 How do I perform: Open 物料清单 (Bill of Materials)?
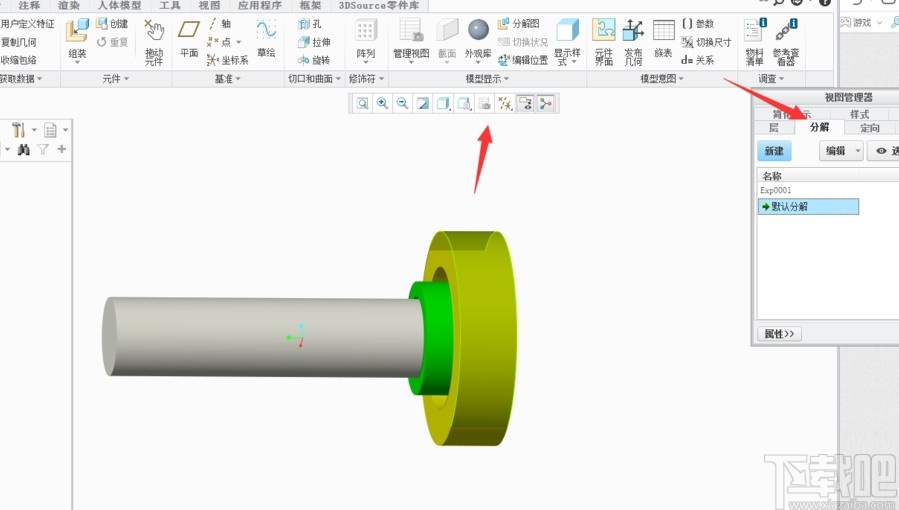point(755,41)
